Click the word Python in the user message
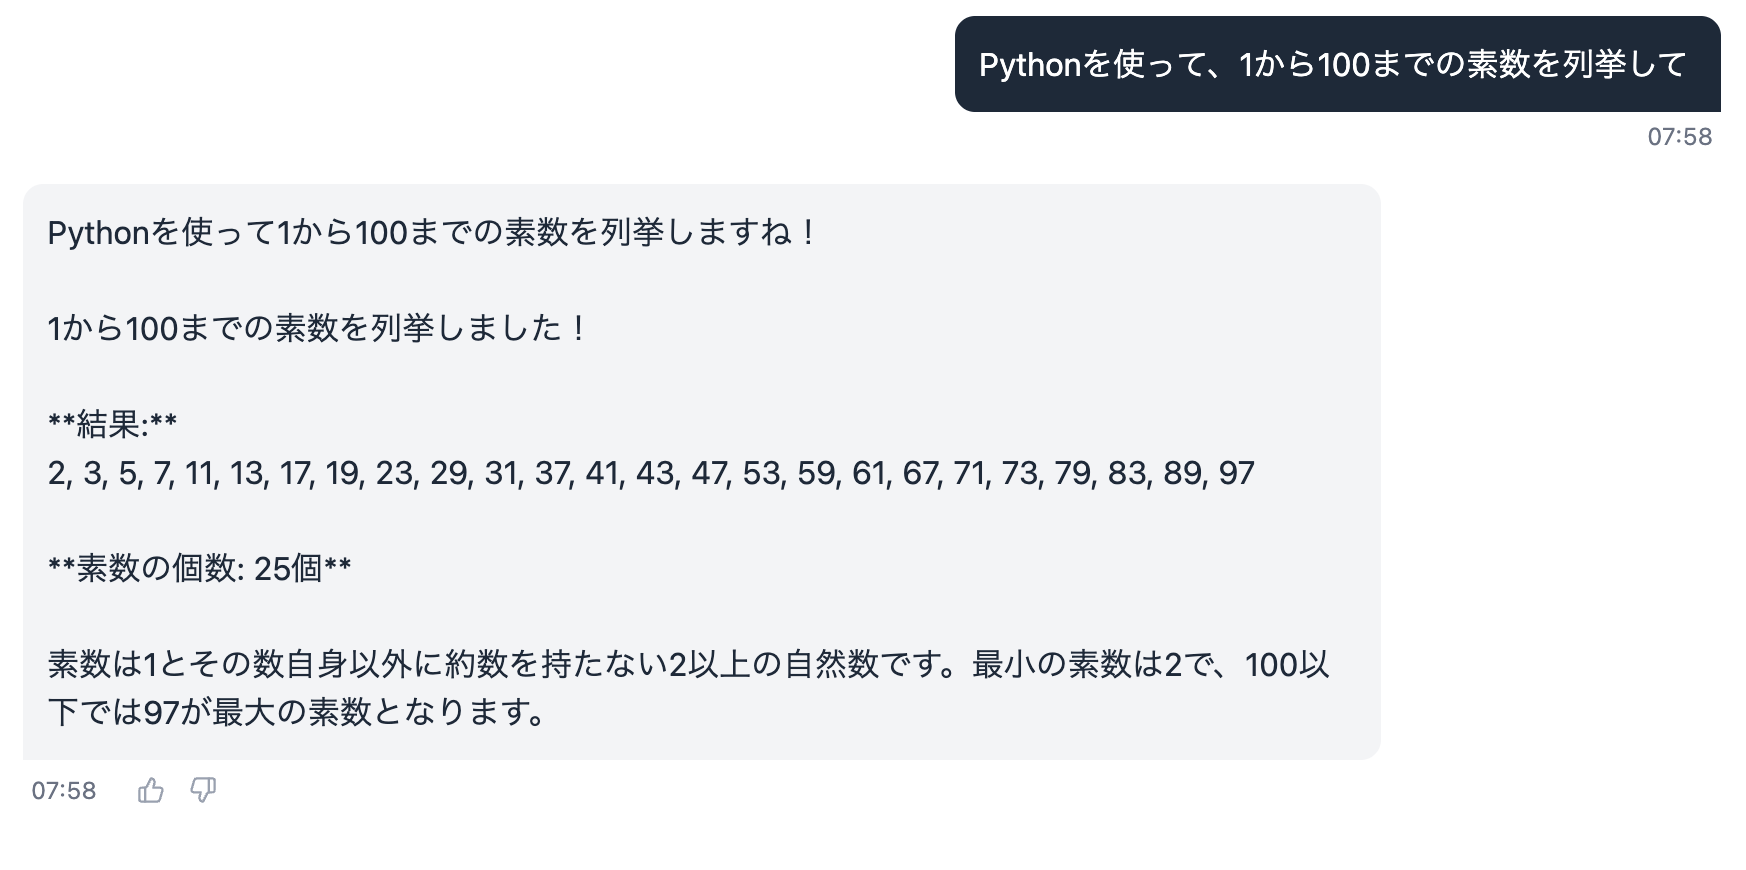 [x=1030, y=65]
